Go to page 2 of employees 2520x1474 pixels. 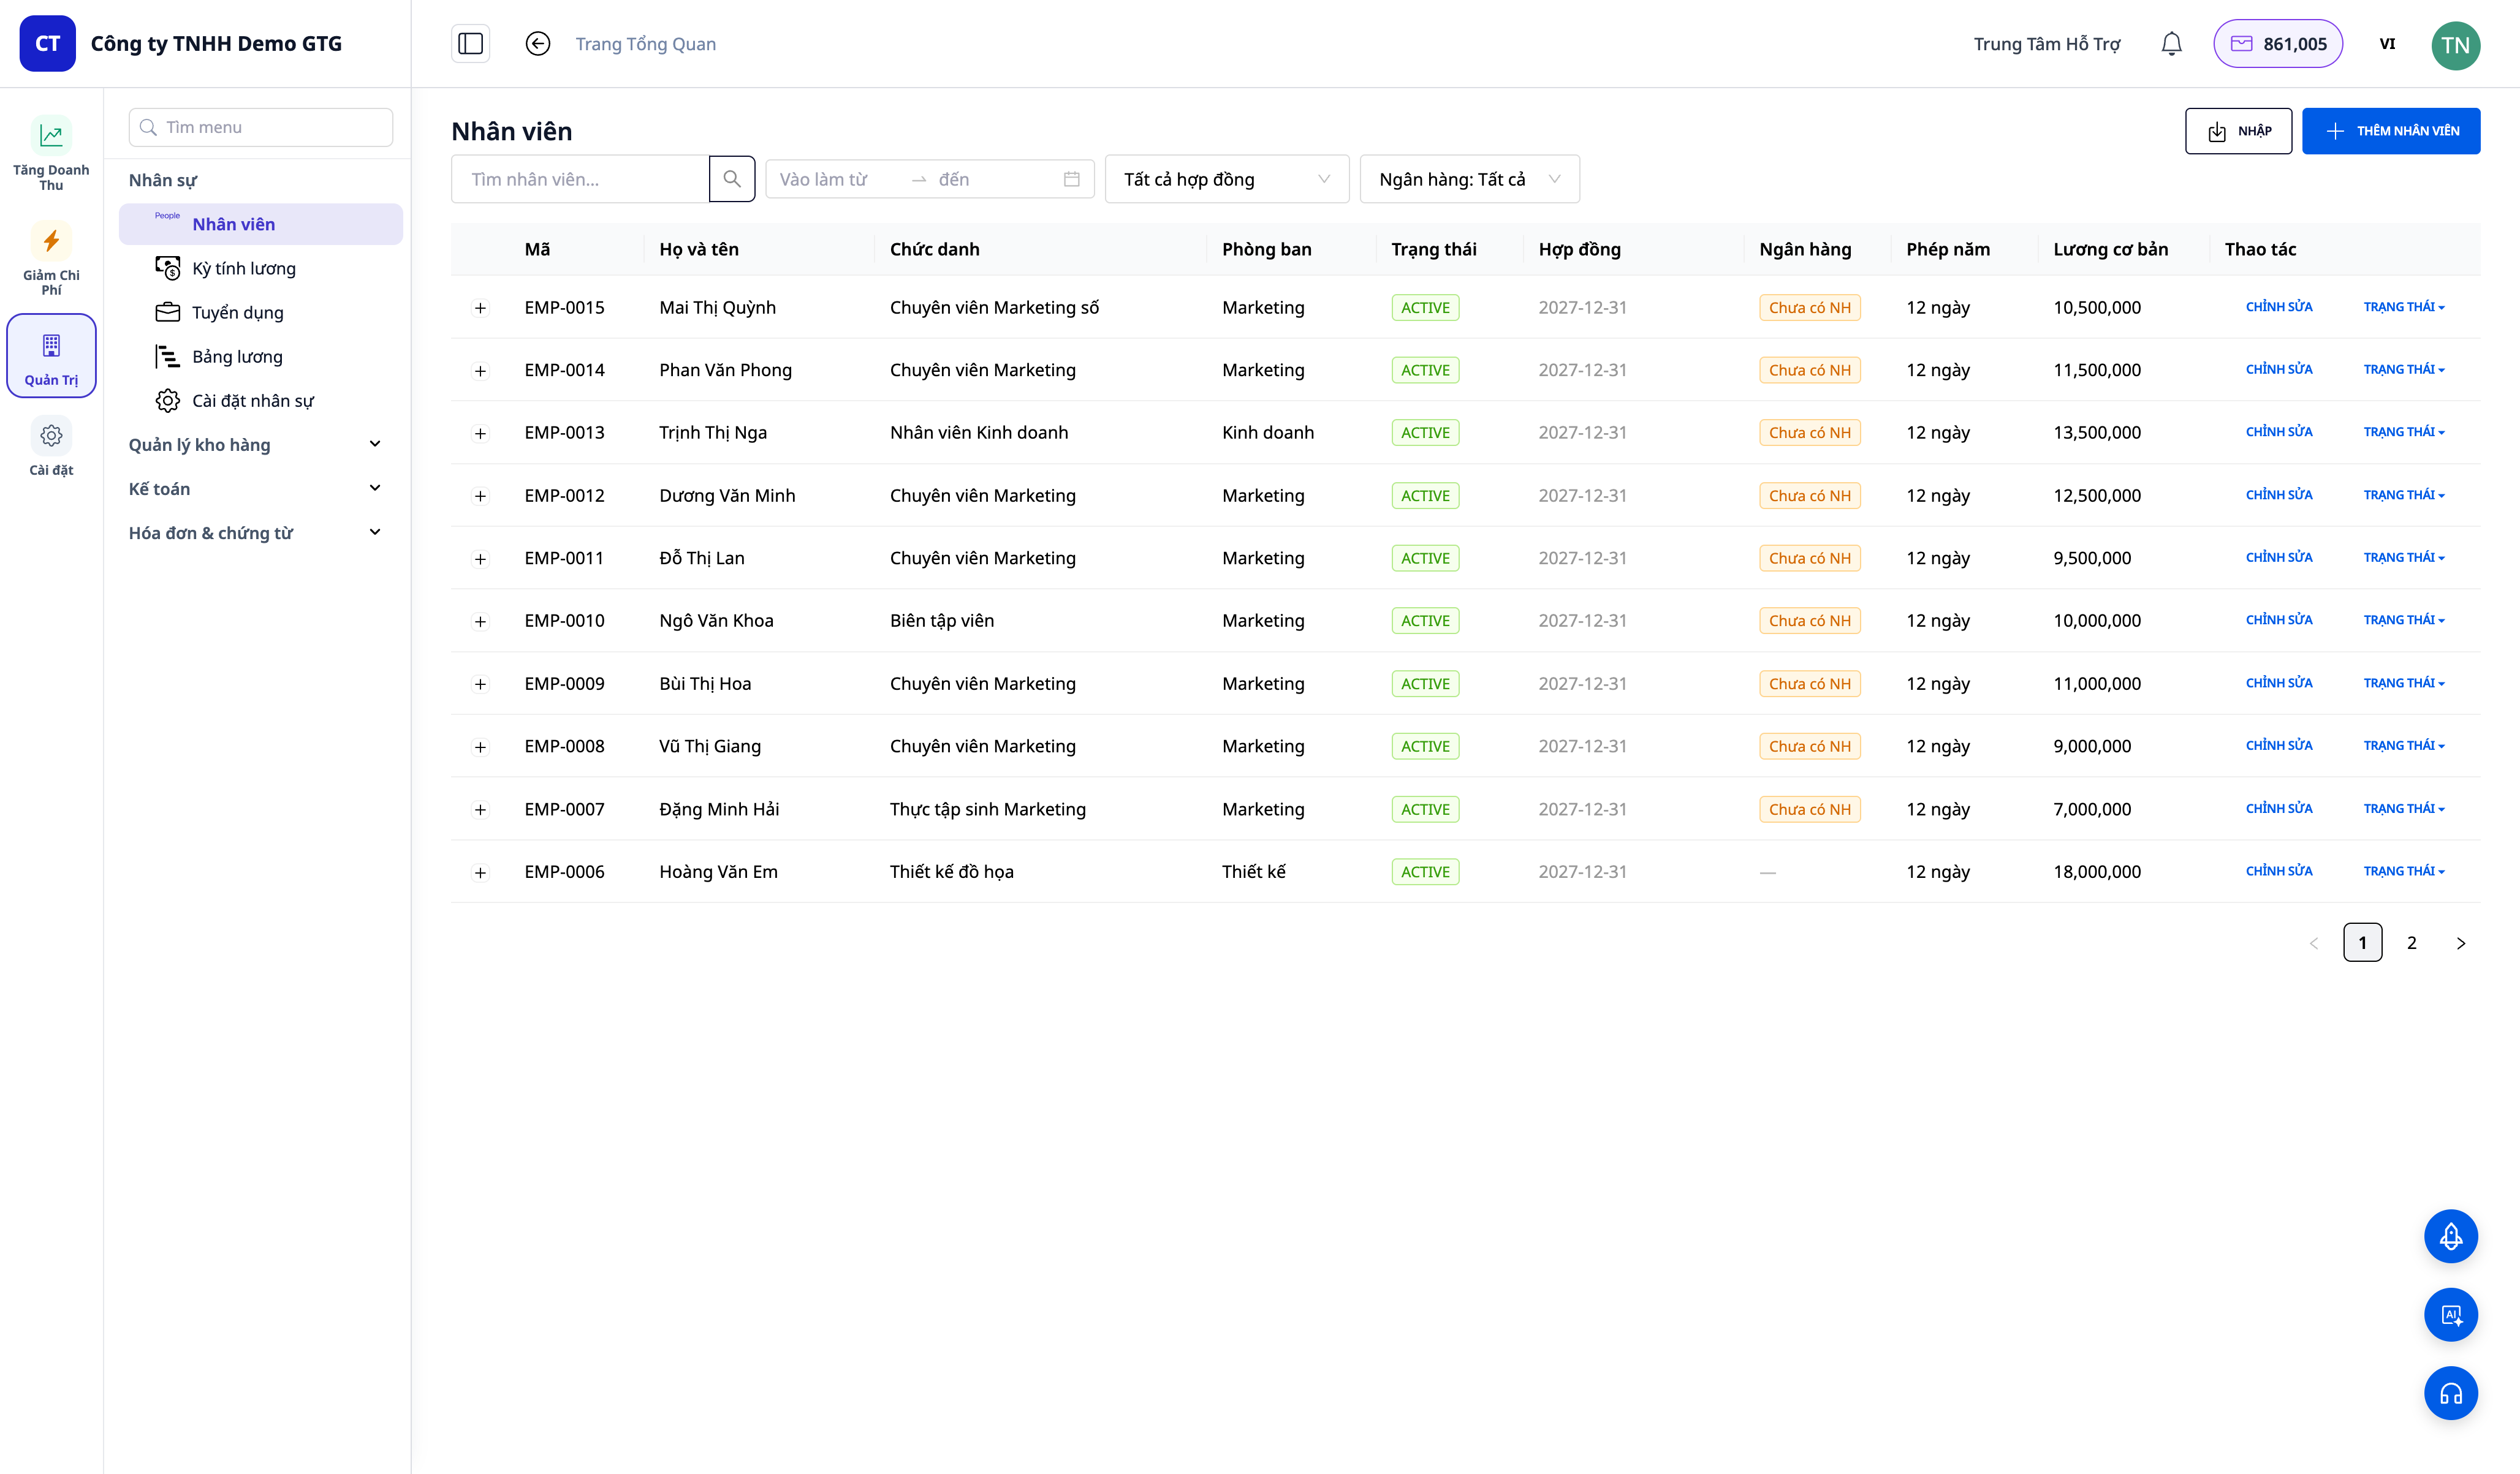2411,942
